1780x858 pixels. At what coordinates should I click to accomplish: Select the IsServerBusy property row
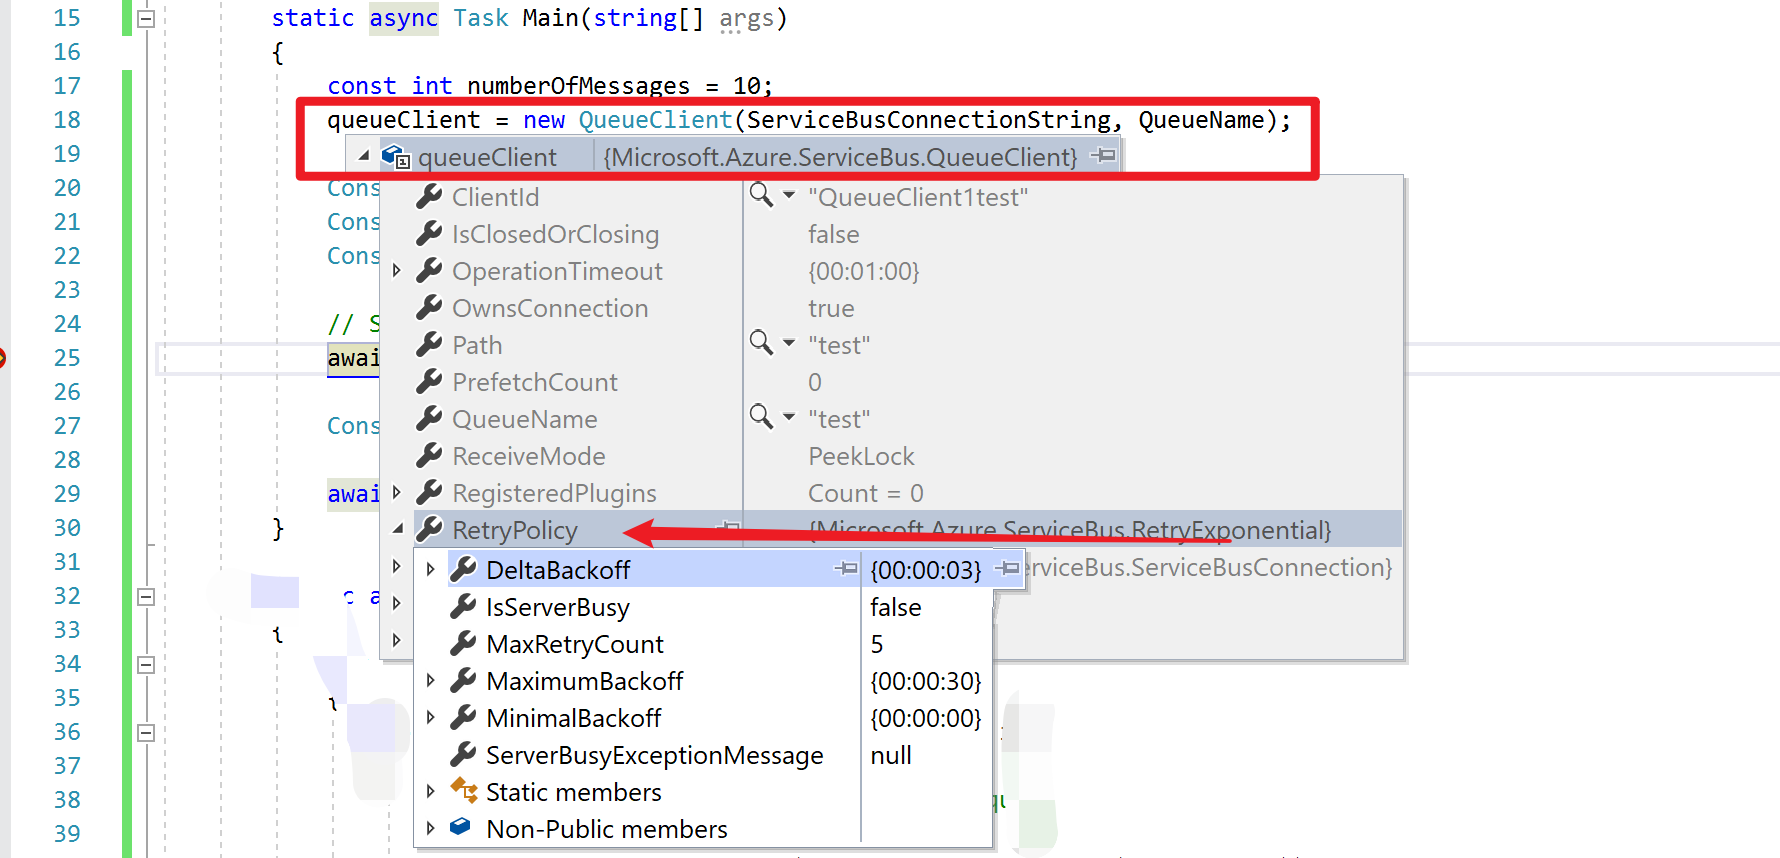(x=557, y=607)
